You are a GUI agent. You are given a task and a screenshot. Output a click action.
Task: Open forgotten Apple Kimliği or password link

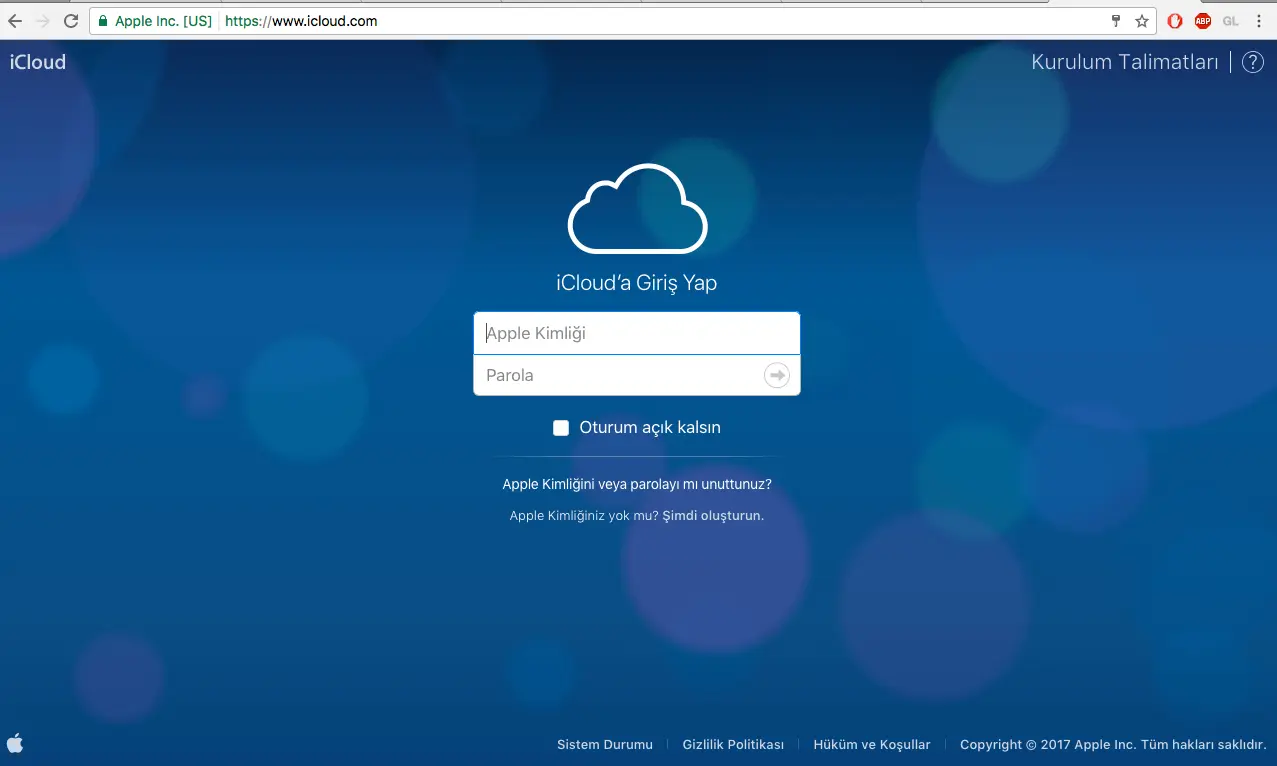pyautogui.click(x=637, y=484)
